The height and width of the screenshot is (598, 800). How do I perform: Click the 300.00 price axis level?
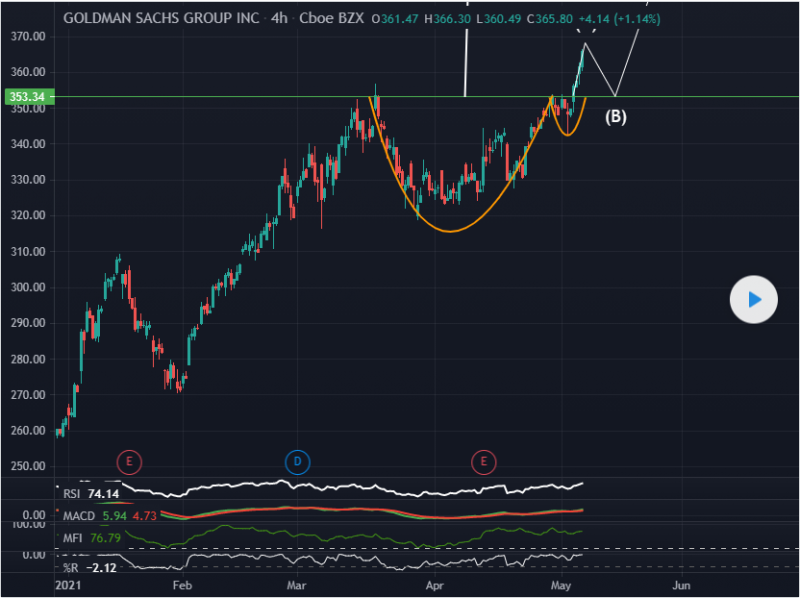27,287
